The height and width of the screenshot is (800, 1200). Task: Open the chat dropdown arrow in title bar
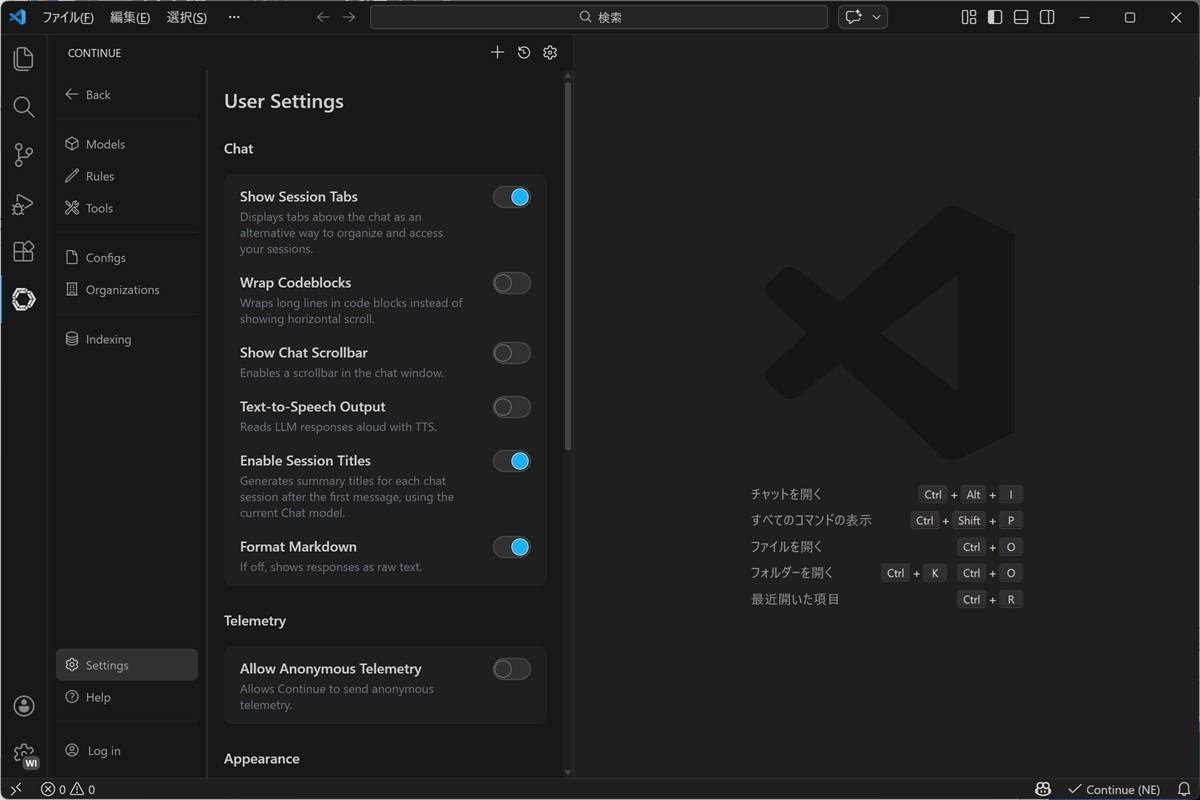877,17
